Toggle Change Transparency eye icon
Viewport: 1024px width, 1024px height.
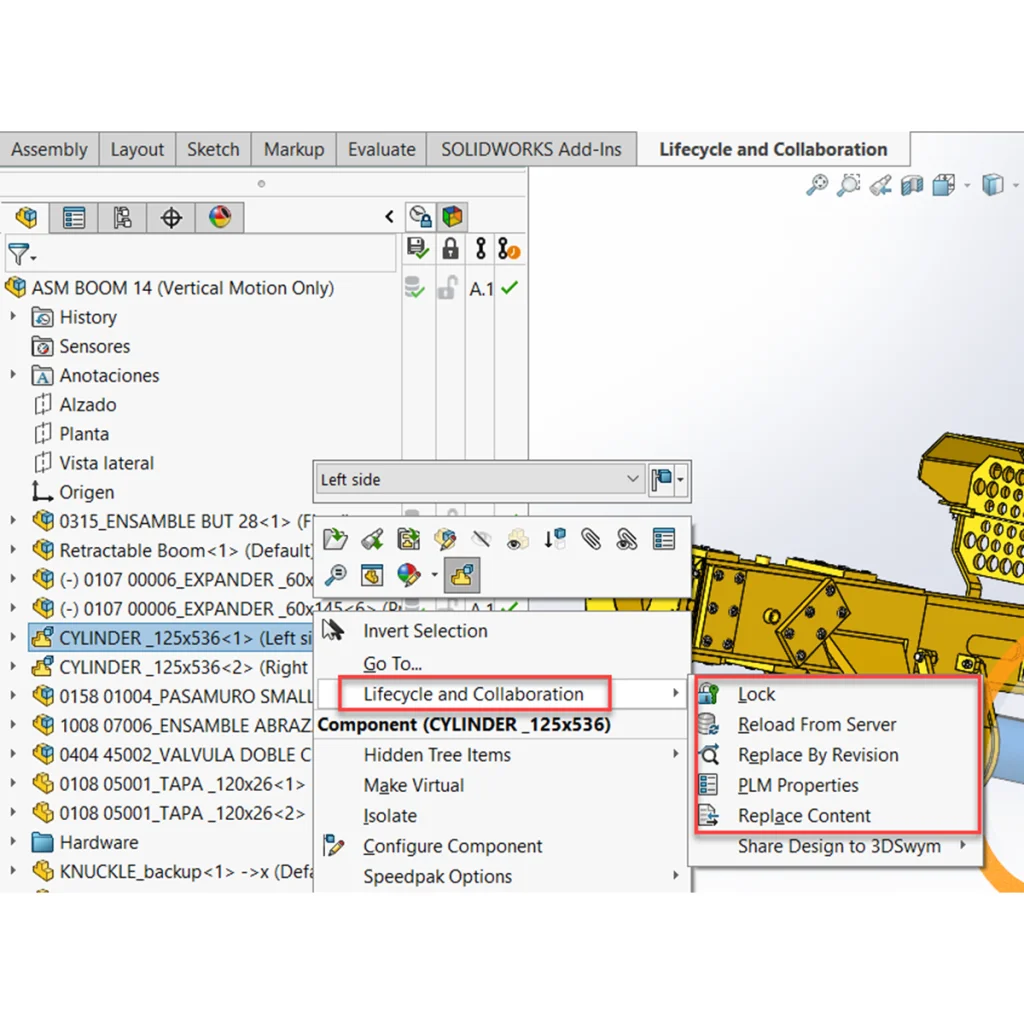517,540
